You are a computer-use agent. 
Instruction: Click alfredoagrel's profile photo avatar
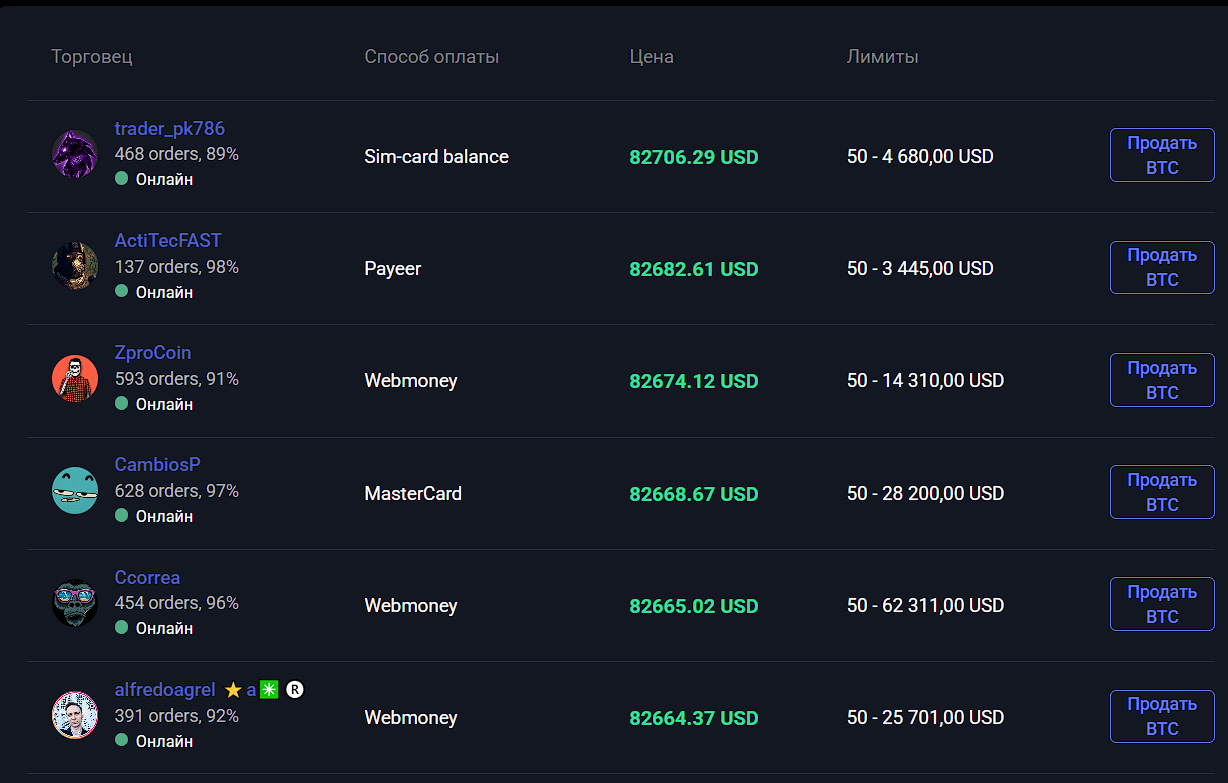click(x=75, y=716)
